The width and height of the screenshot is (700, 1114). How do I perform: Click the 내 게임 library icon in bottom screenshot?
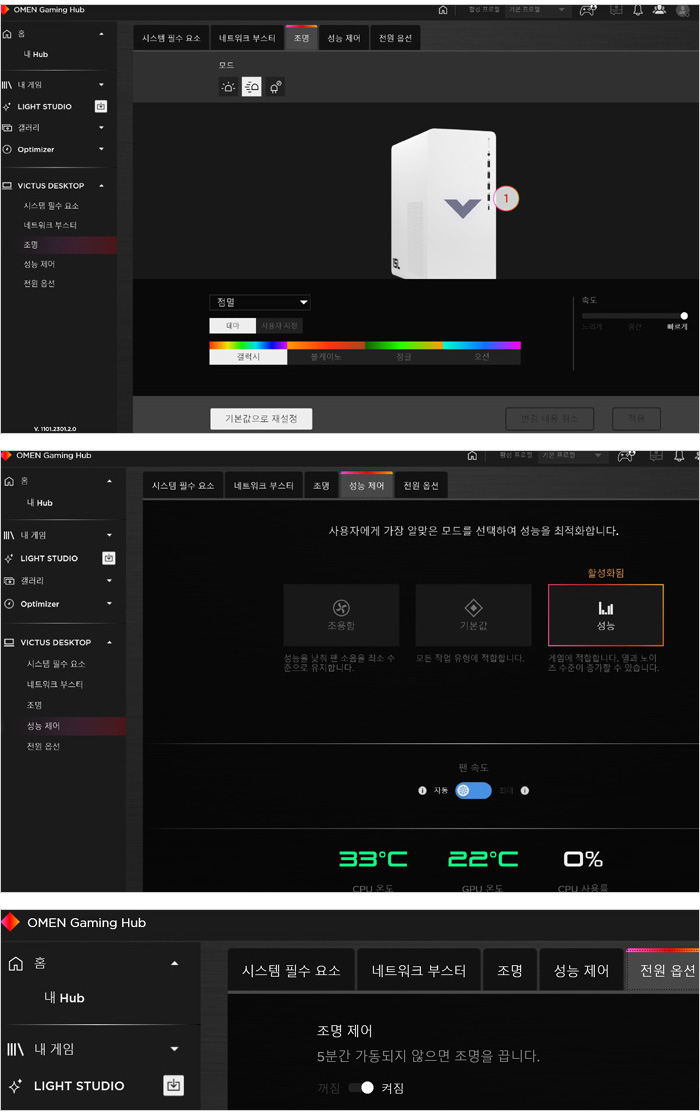pyautogui.click(x=16, y=1049)
